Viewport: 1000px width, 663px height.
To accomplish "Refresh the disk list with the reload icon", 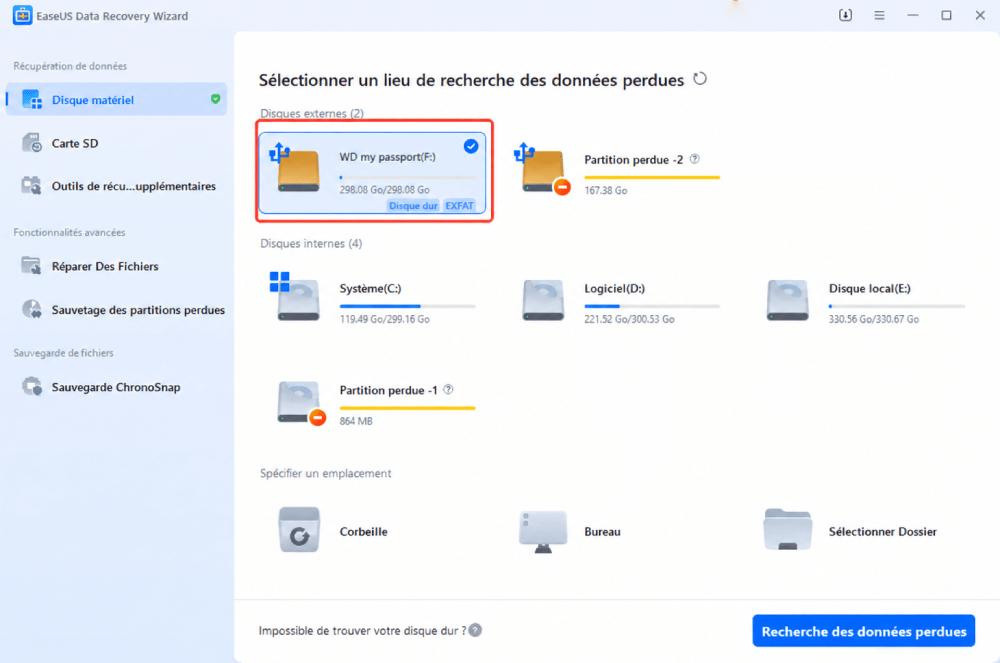I will (700, 79).
